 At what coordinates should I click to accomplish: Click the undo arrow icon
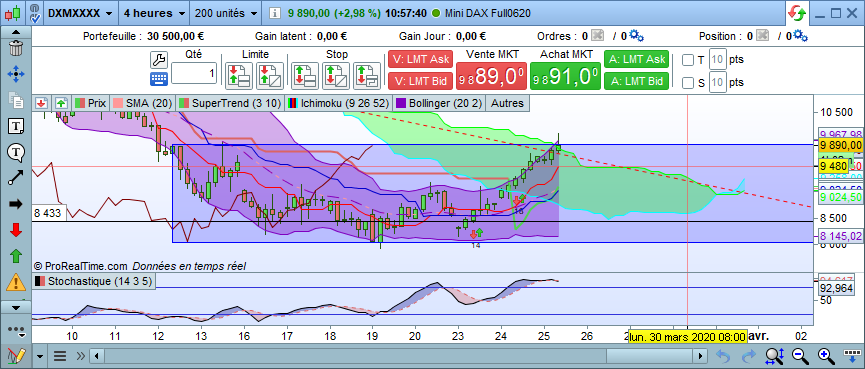click(724, 356)
